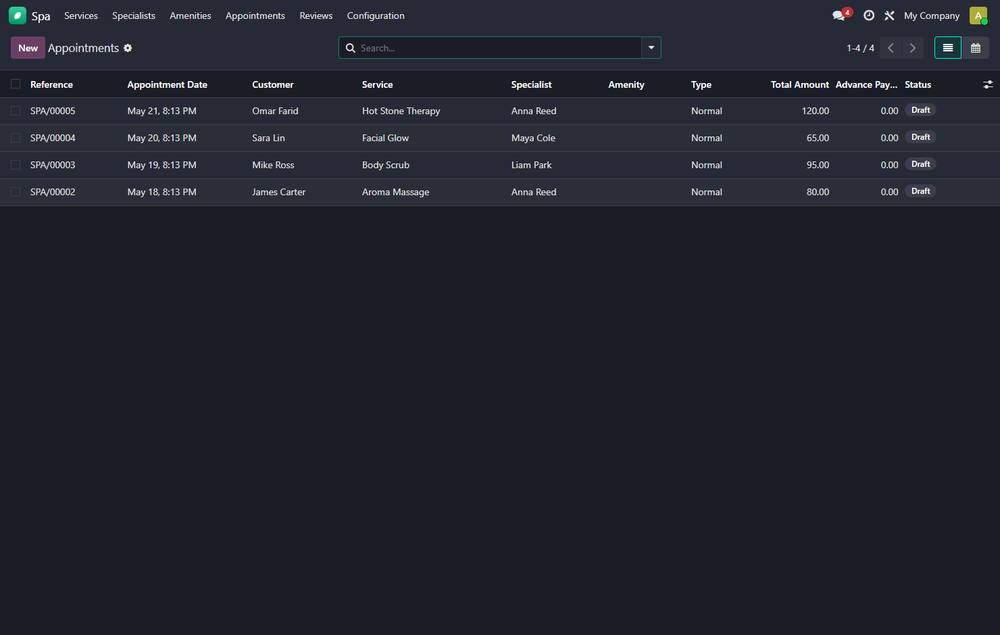Click the 1-4 / 4 pager counter
Viewport: 1000px width, 635px height.
[860, 48]
